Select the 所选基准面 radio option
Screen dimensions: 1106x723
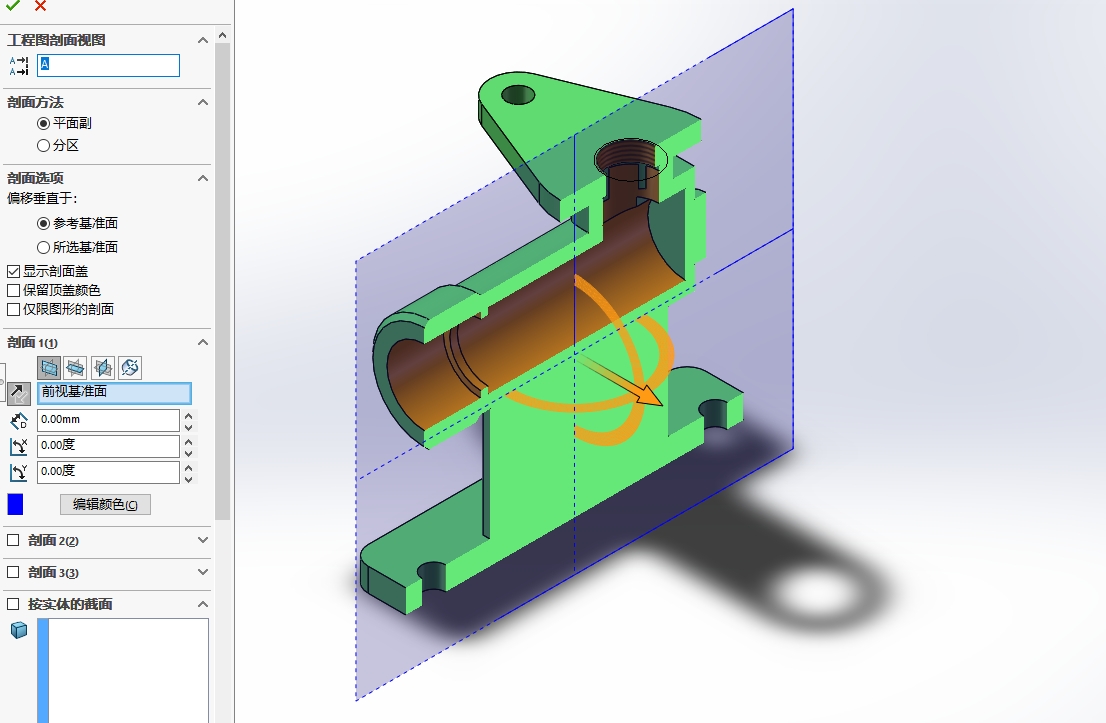tap(44, 248)
